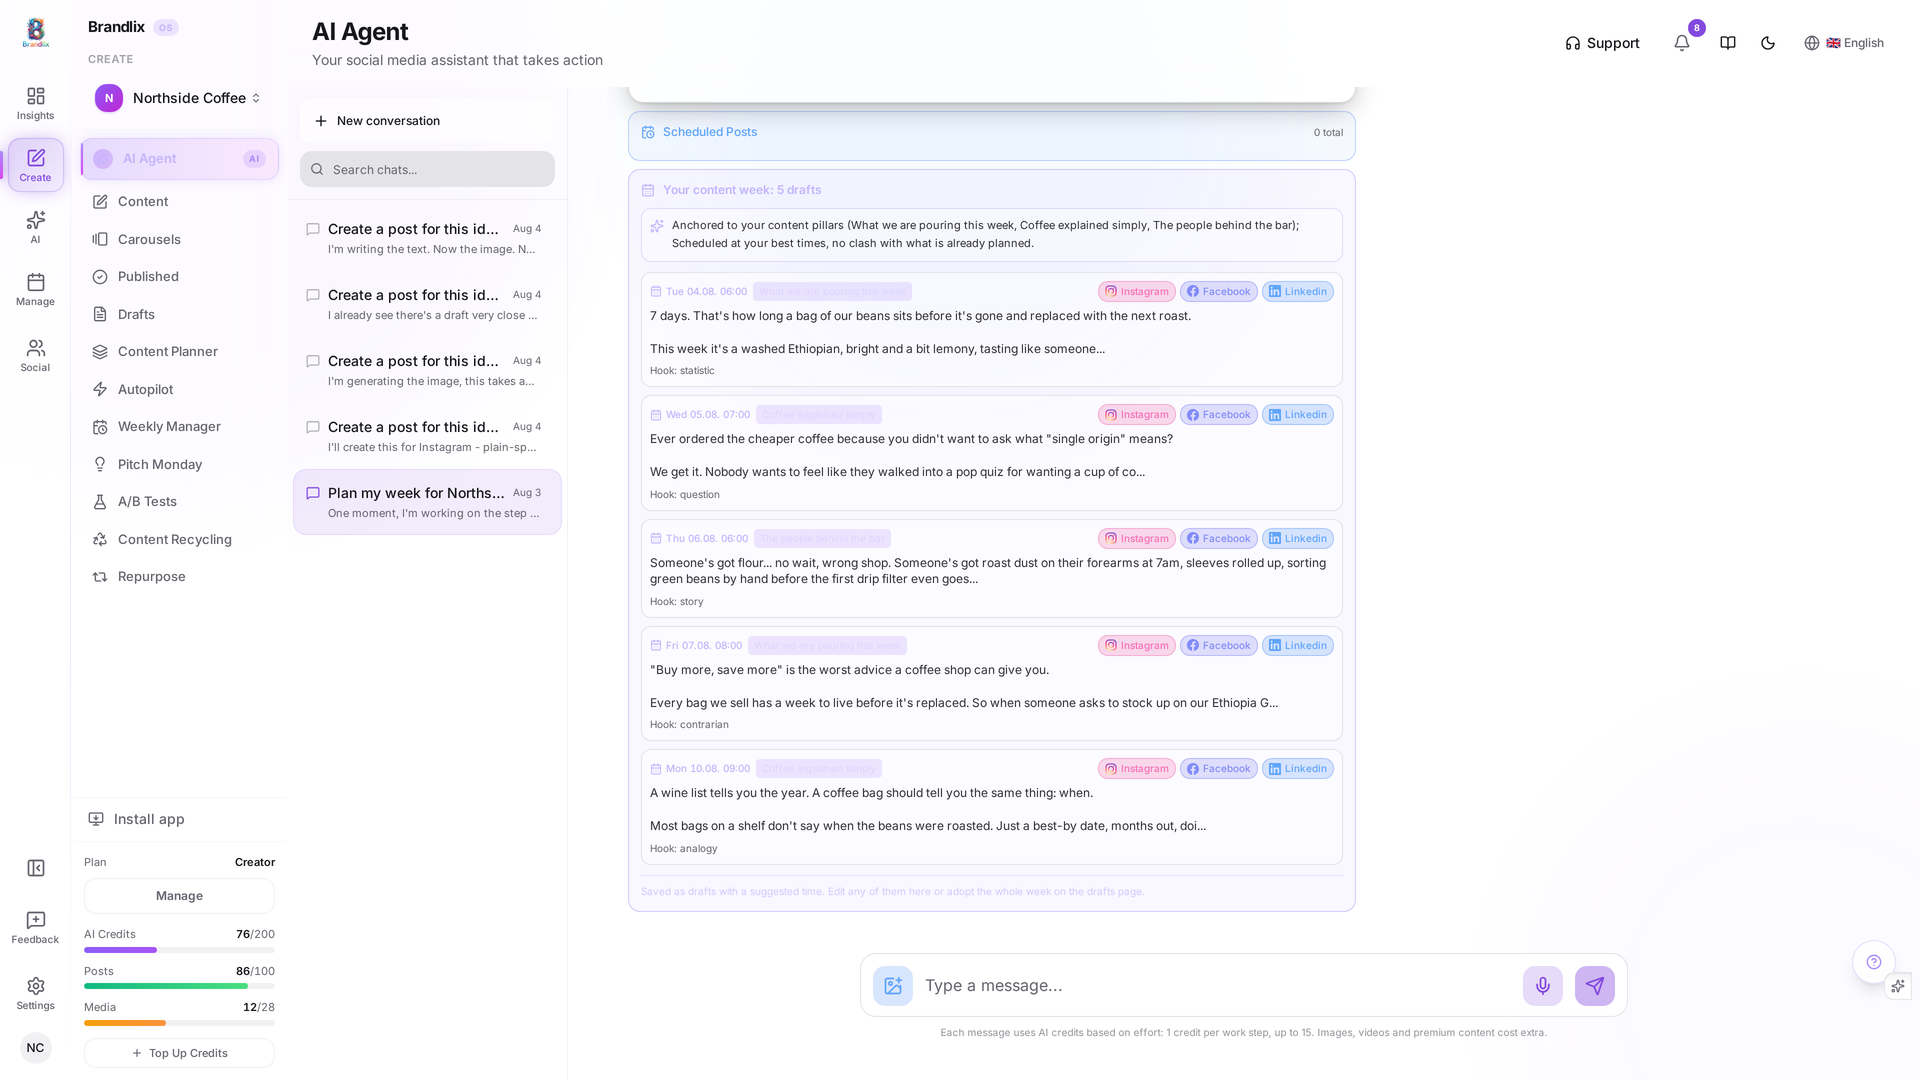Click the Support headset link
Viewport: 1920px width, 1080px height.
pos(1602,43)
